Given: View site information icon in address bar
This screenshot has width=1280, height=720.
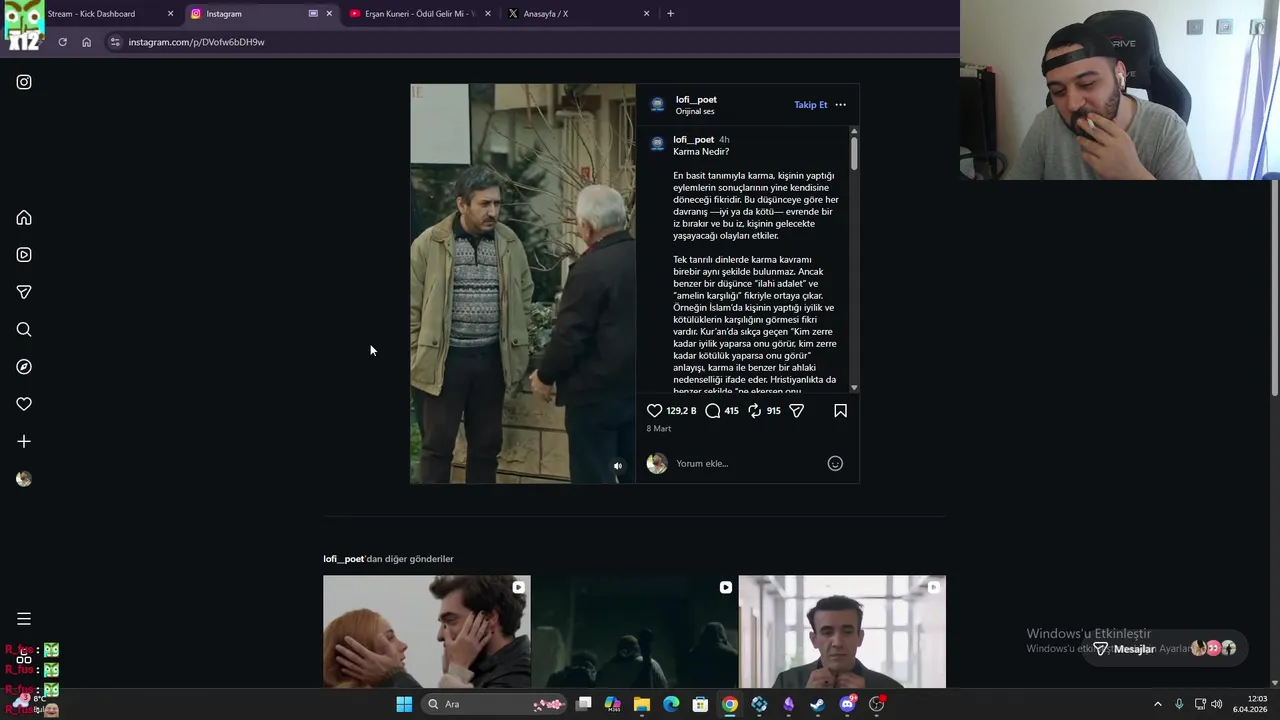Looking at the screenshot, I should (115, 42).
